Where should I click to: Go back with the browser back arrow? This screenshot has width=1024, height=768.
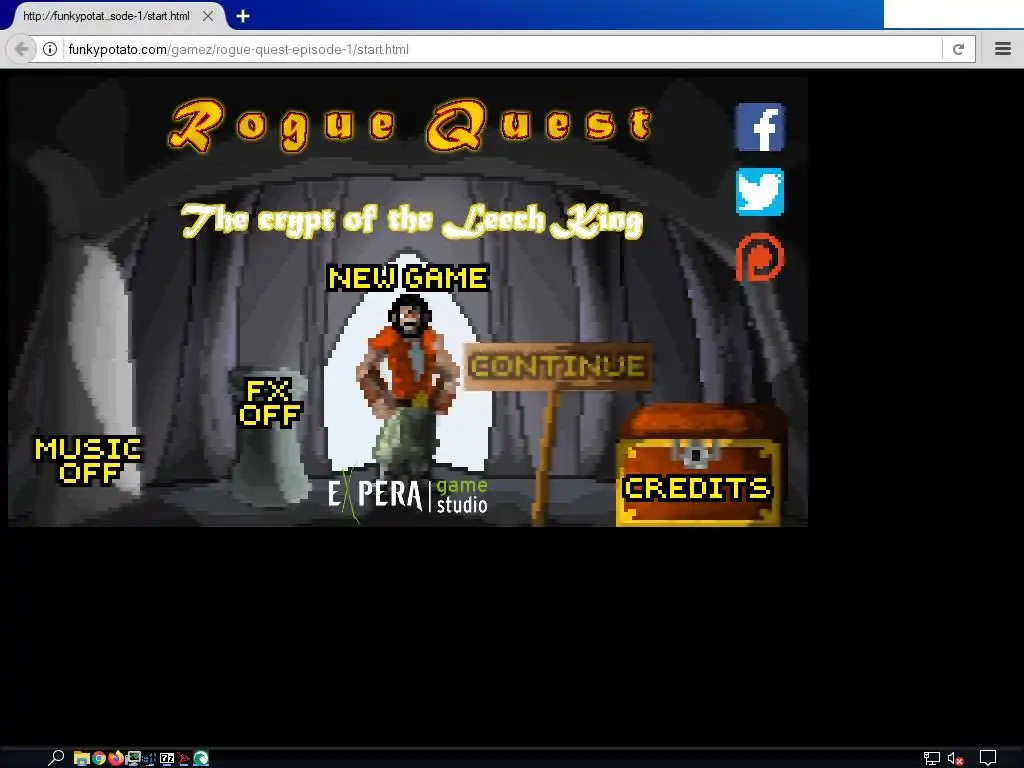[21, 49]
